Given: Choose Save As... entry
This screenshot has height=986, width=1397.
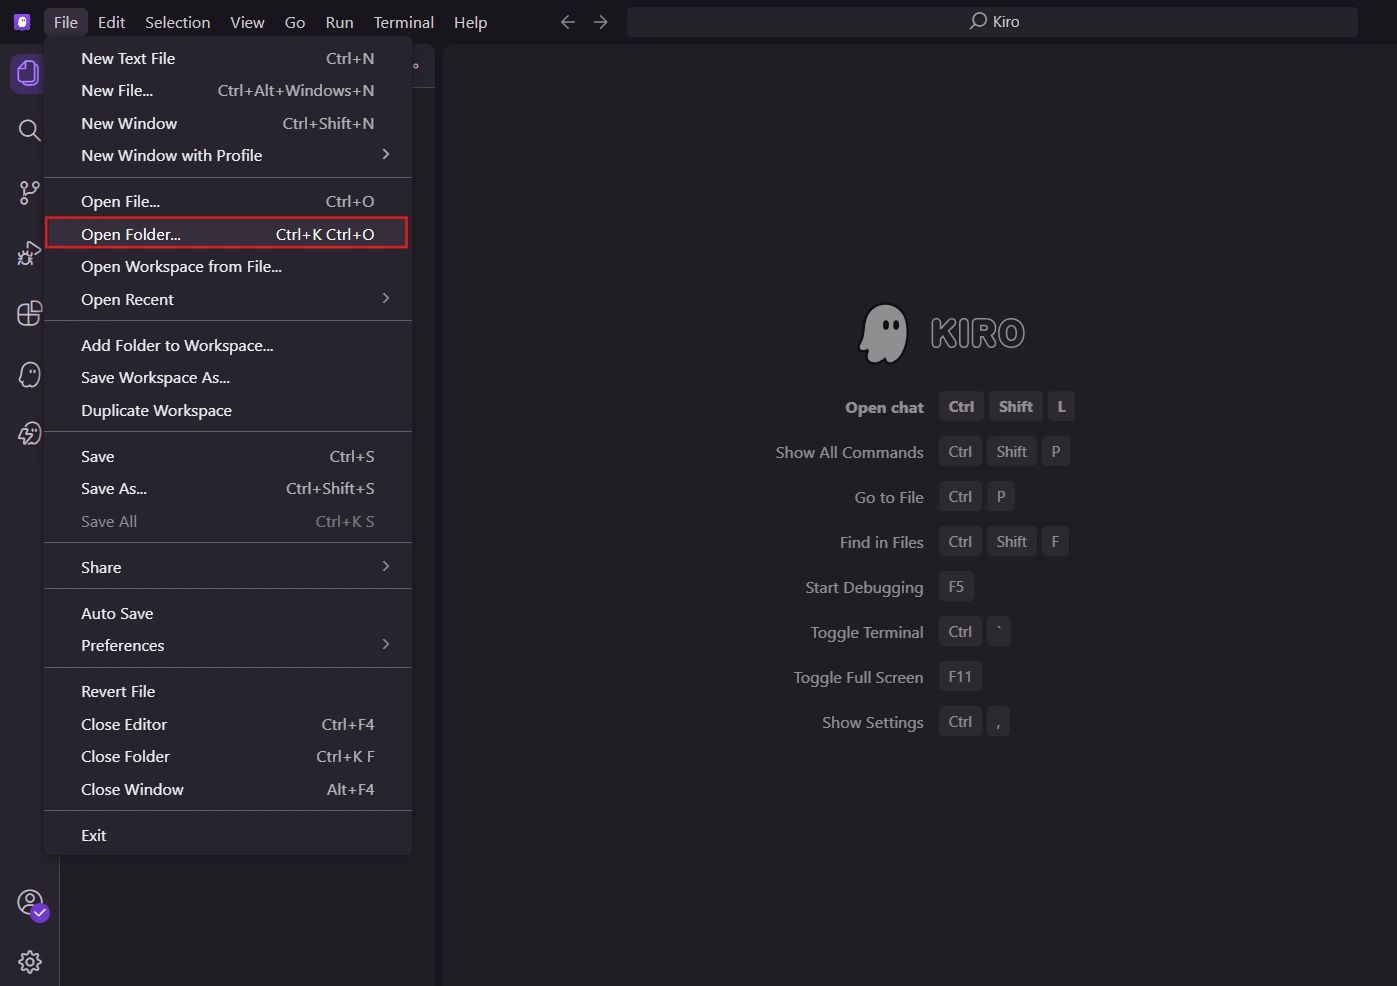Looking at the screenshot, I should point(228,488).
